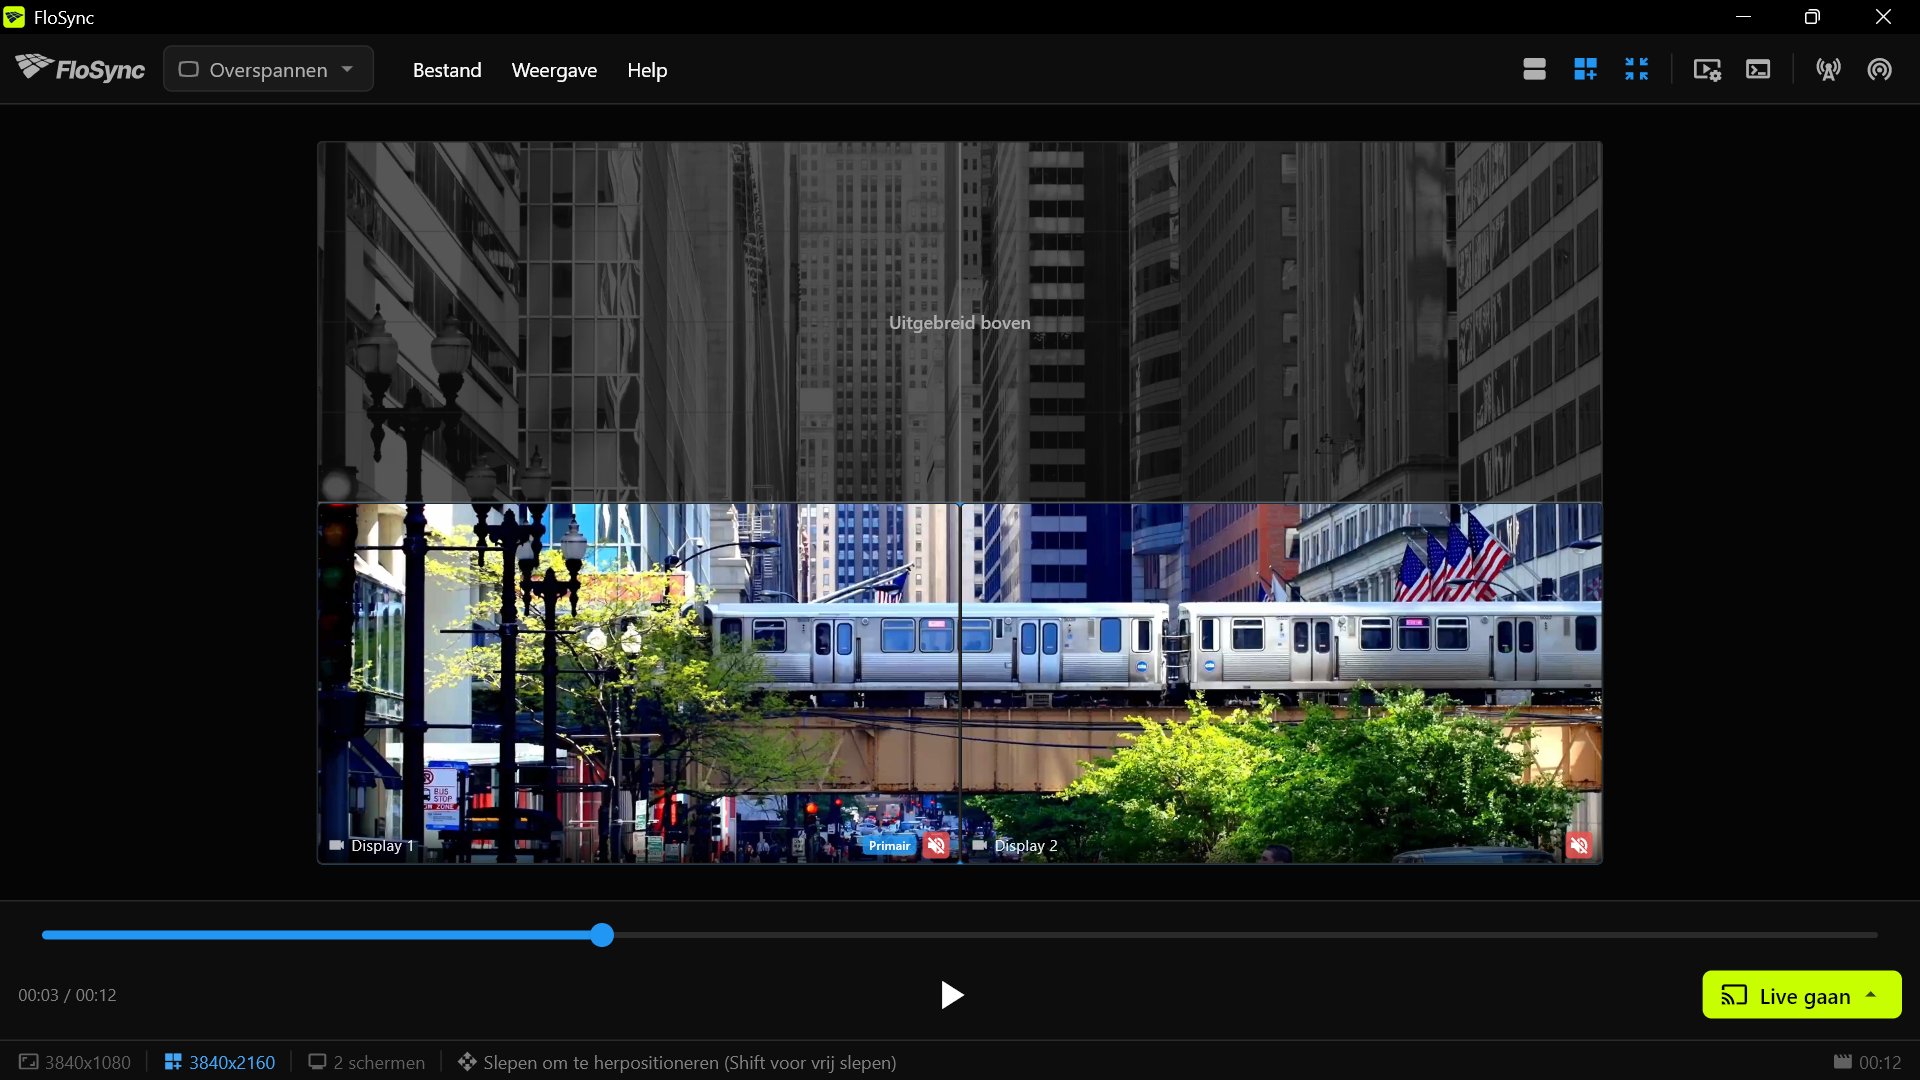Click the Primair badge on Display 1
1920x1080 pixels.
click(x=889, y=846)
